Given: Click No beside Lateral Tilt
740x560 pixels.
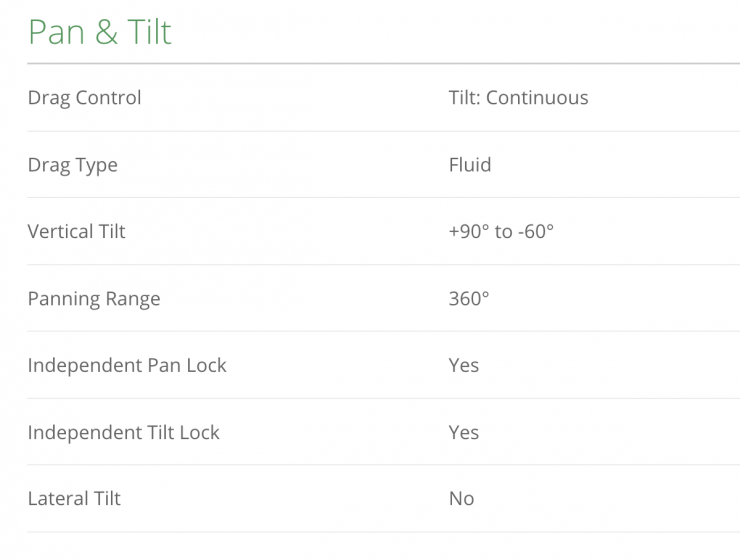Looking at the screenshot, I should click(461, 498).
